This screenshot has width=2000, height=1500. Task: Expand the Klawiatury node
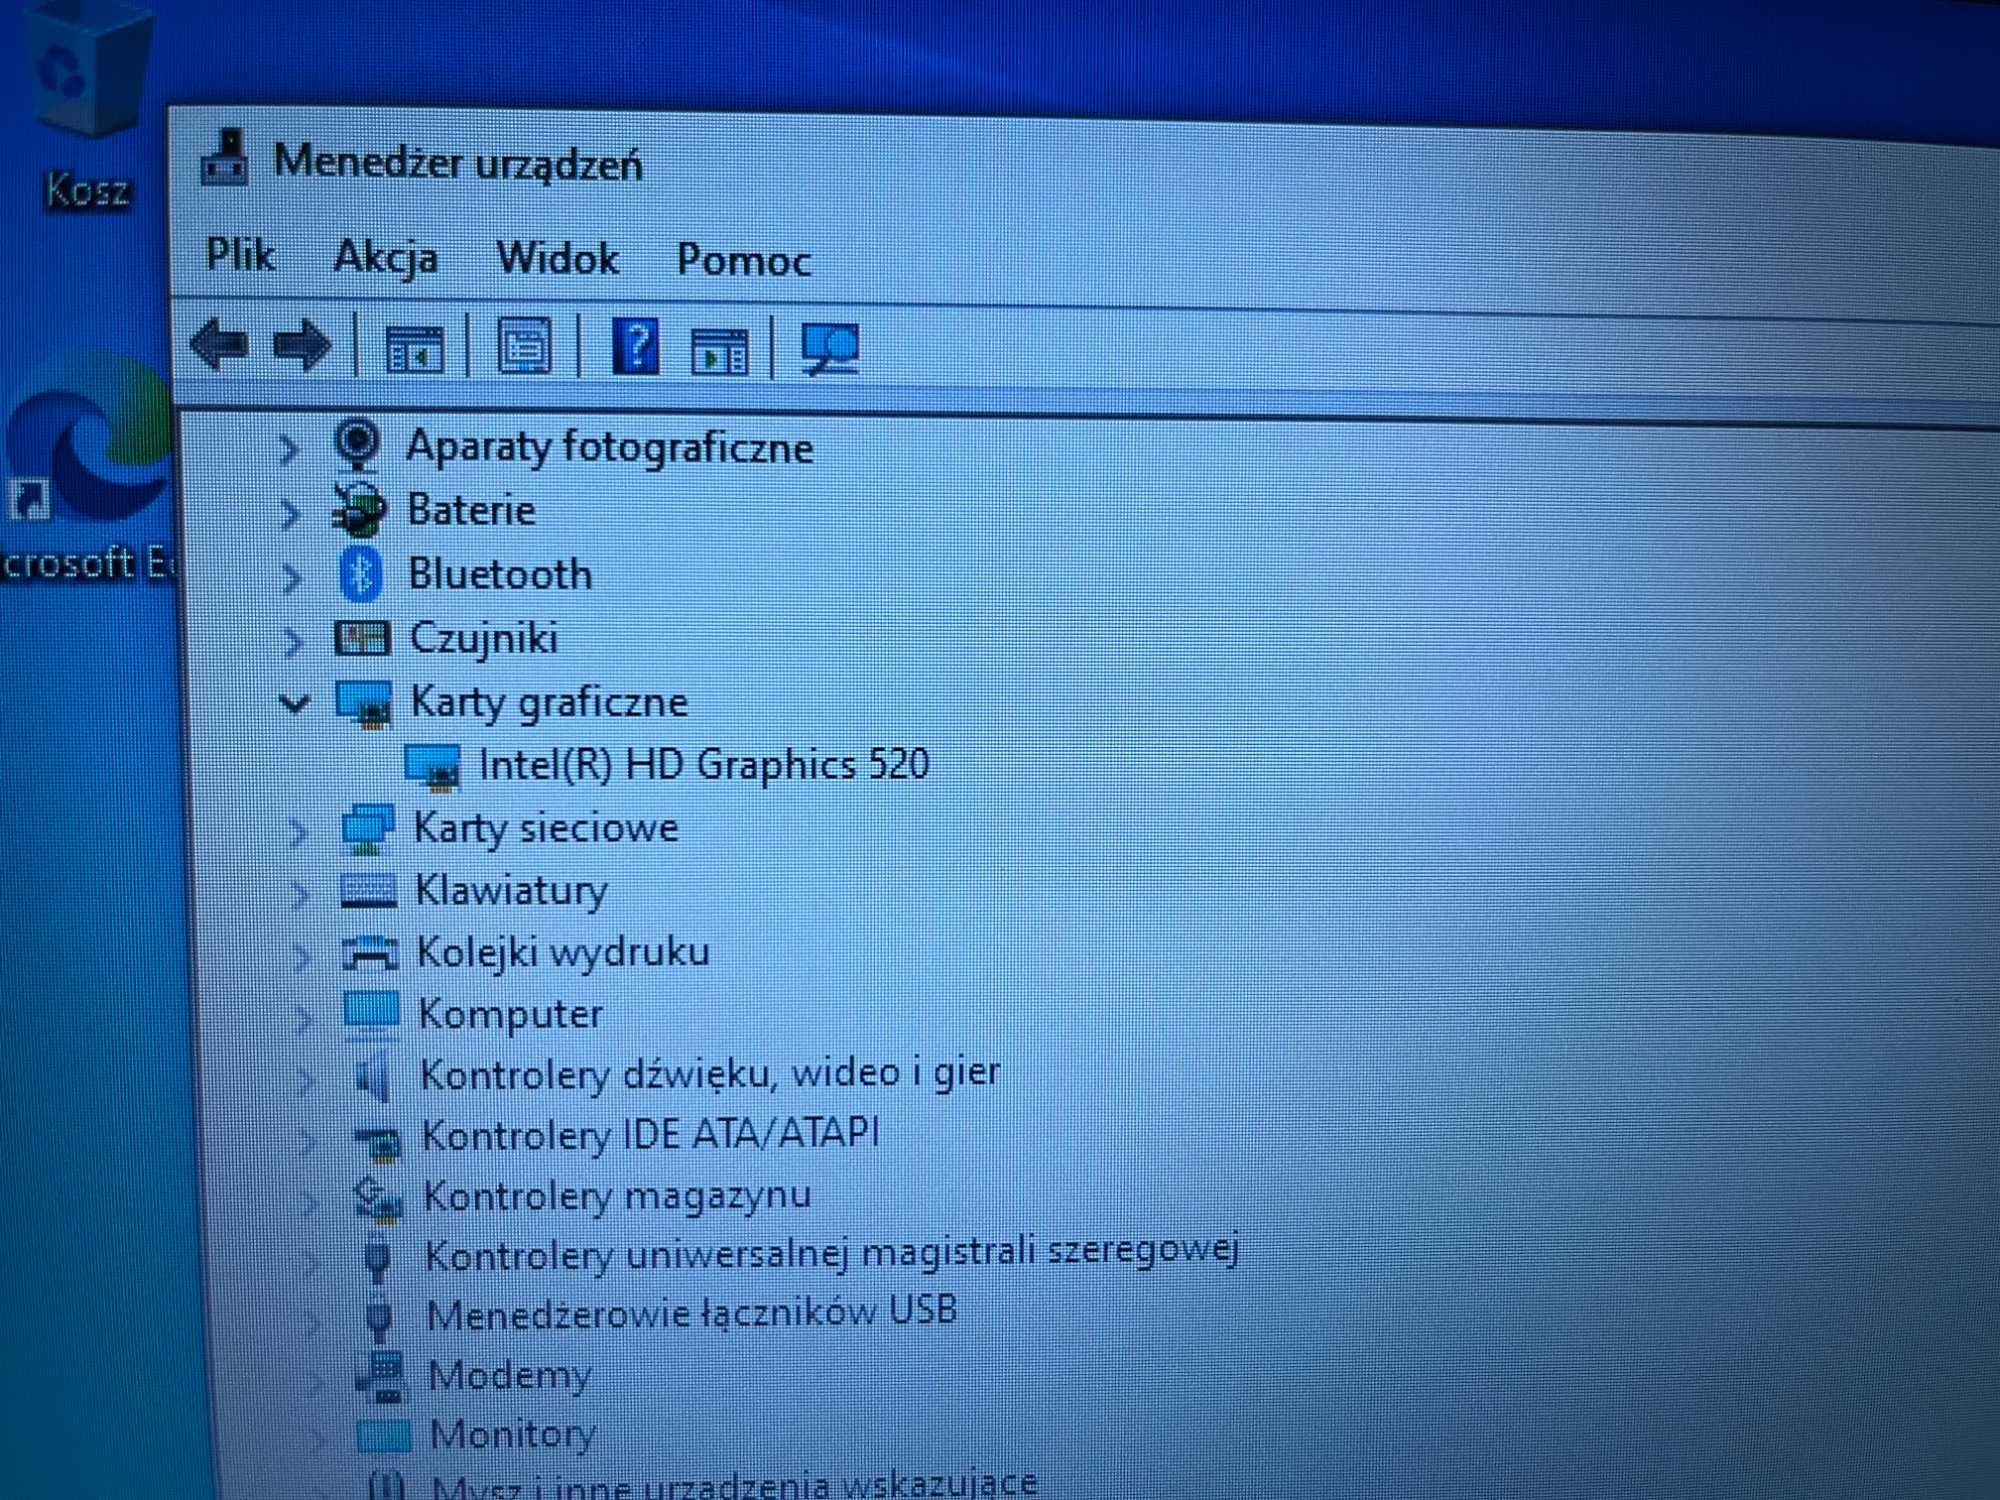[x=299, y=893]
